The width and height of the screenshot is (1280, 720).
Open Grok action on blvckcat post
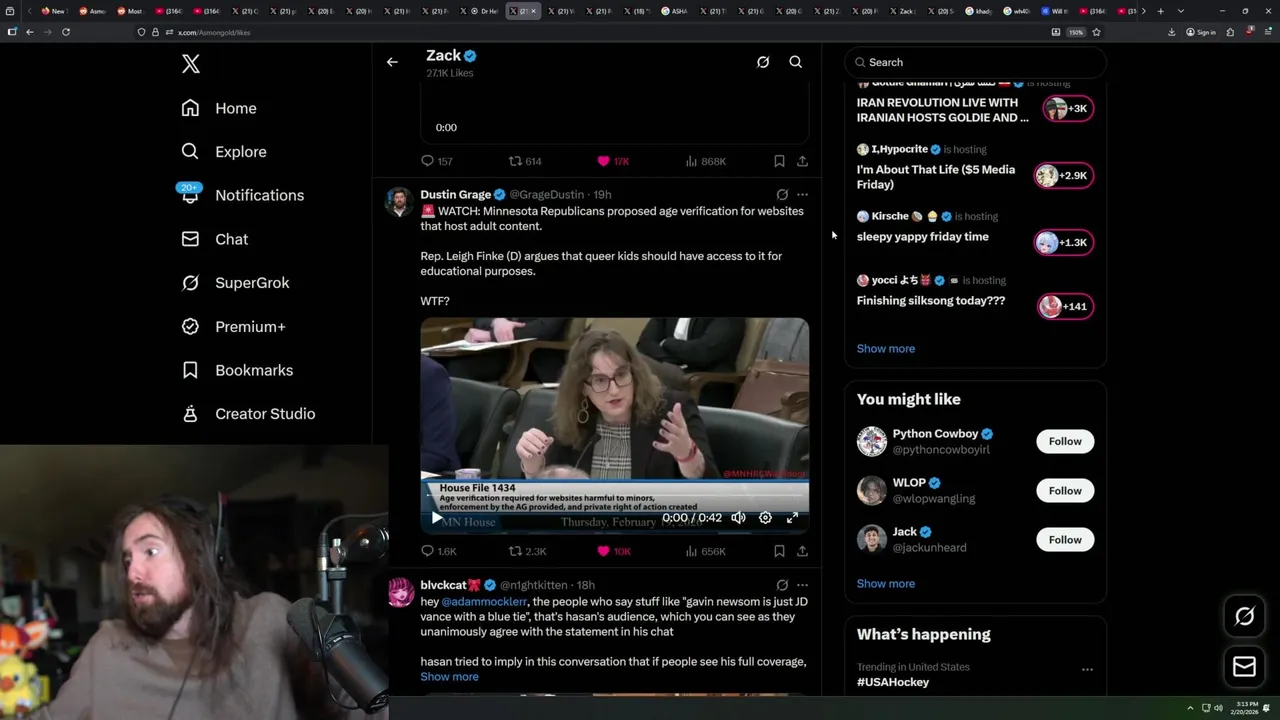[782, 585]
